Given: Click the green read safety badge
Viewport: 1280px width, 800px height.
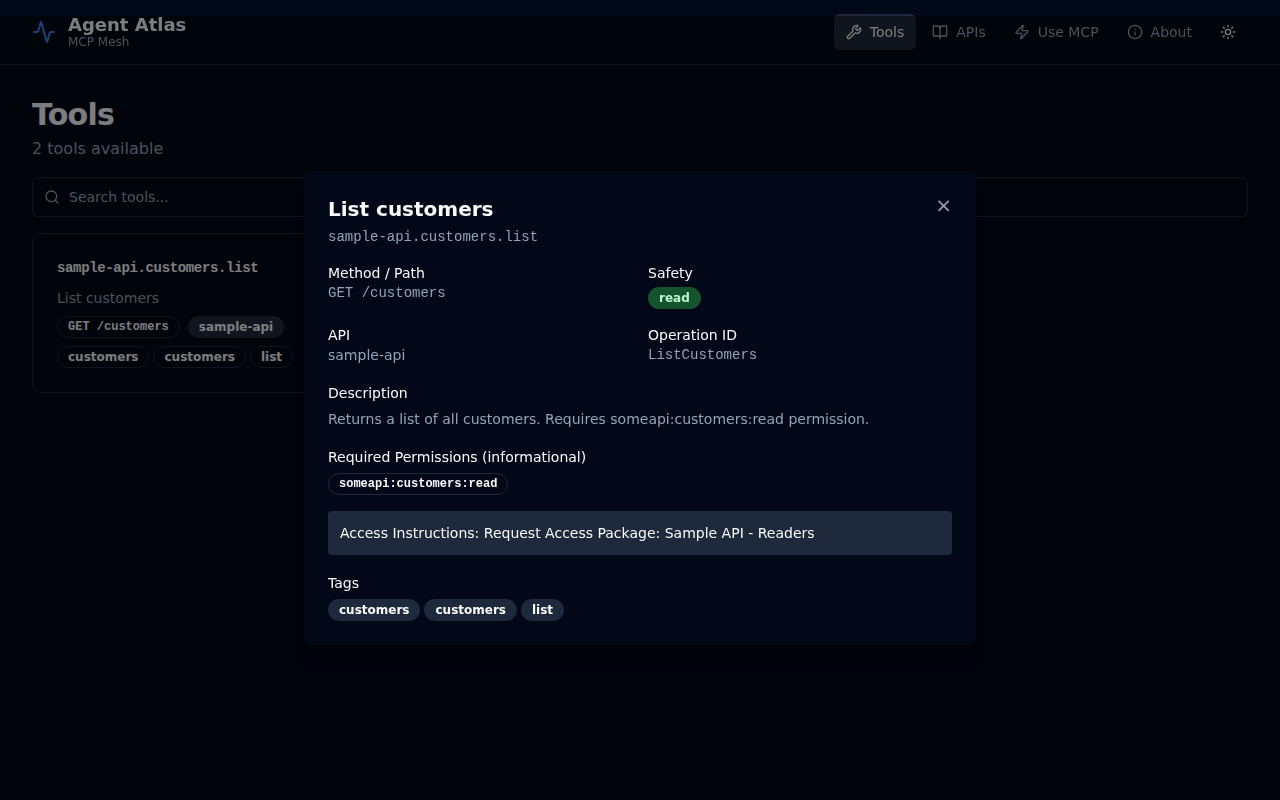Looking at the screenshot, I should click(x=674, y=298).
